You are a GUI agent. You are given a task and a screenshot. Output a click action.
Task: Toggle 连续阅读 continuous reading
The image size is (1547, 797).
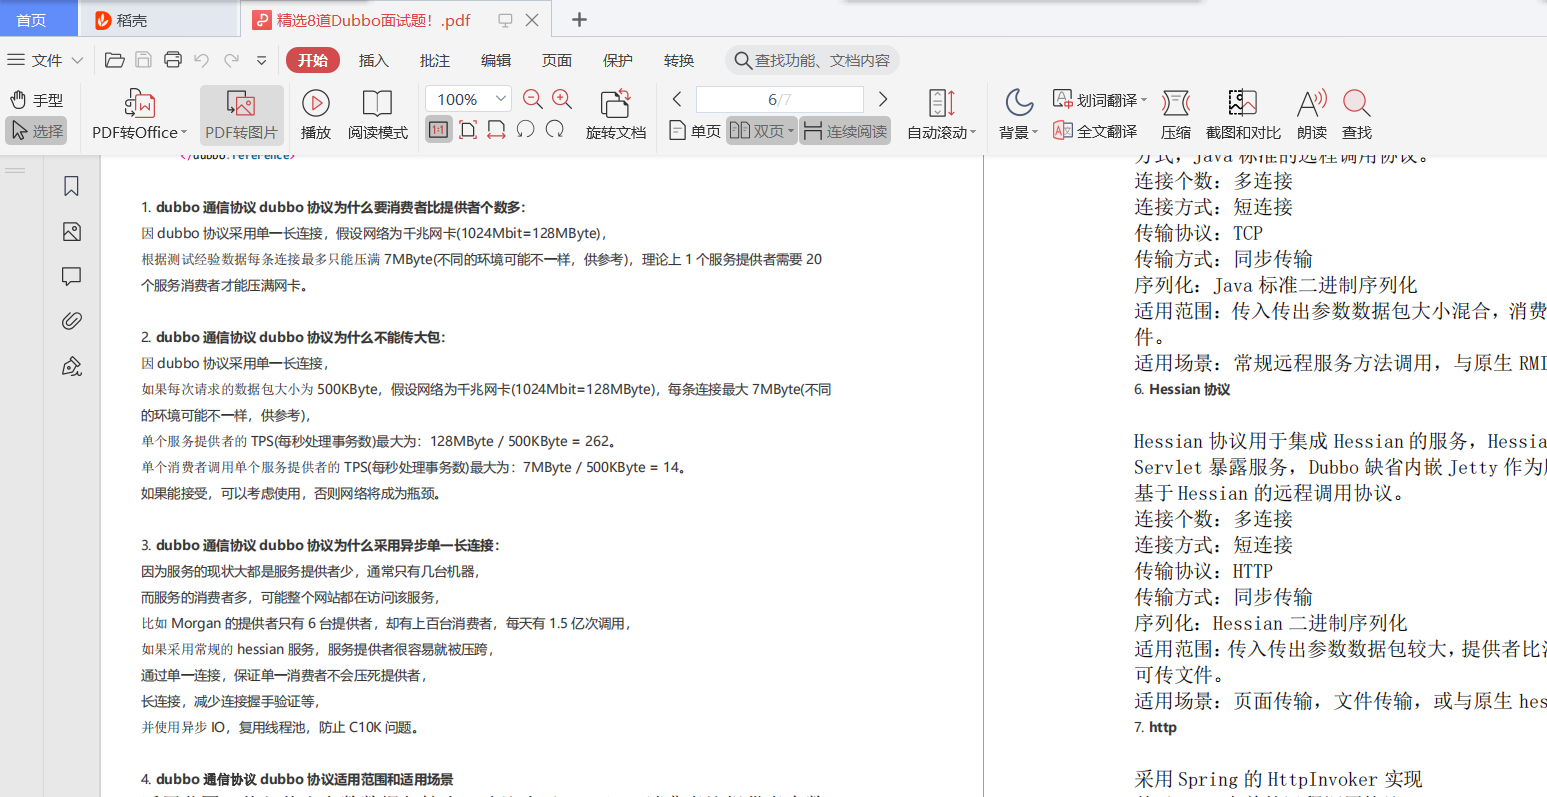846,131
